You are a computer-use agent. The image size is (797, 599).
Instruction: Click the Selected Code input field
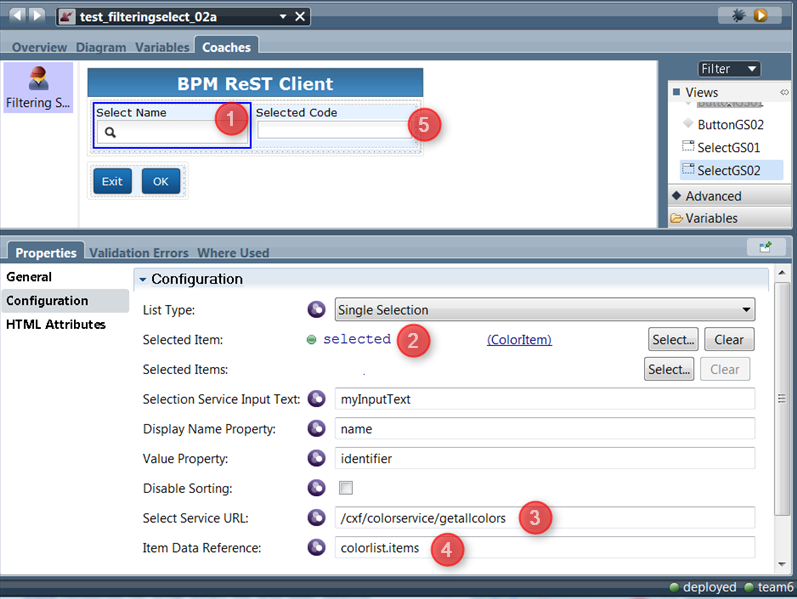point(334,130)
